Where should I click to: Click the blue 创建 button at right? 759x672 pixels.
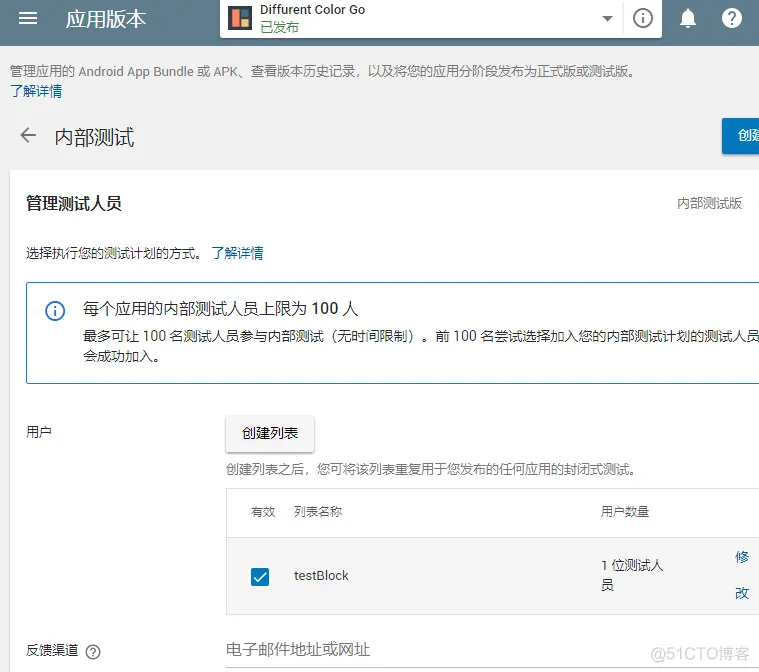(741, 136)
